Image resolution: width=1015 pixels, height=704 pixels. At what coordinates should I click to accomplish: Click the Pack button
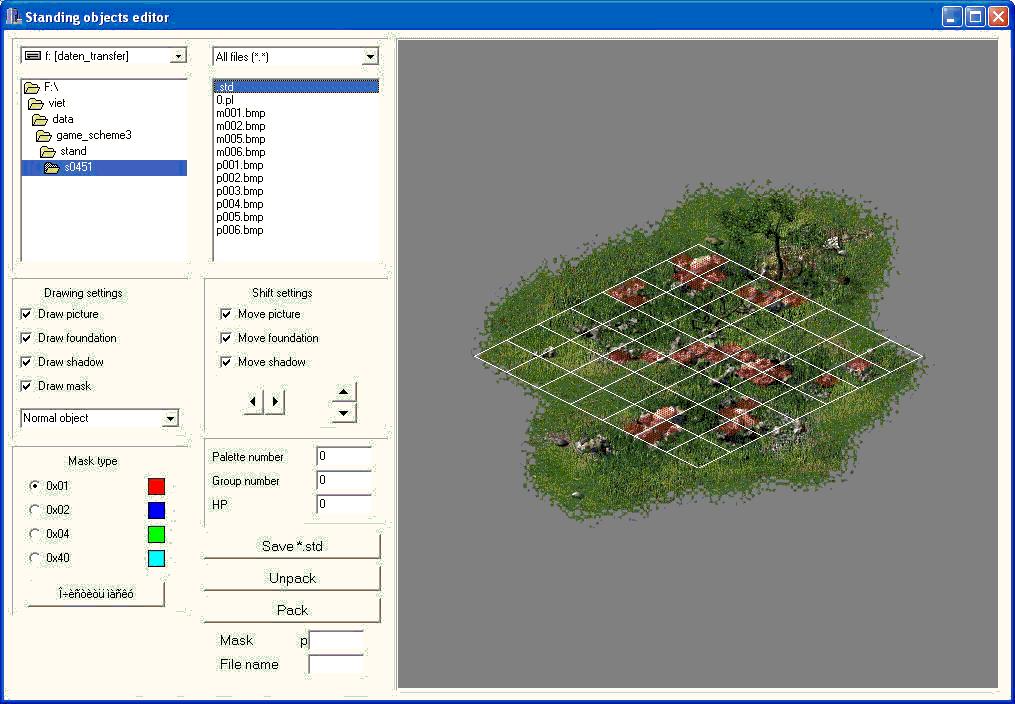click(x=292, y=610)
